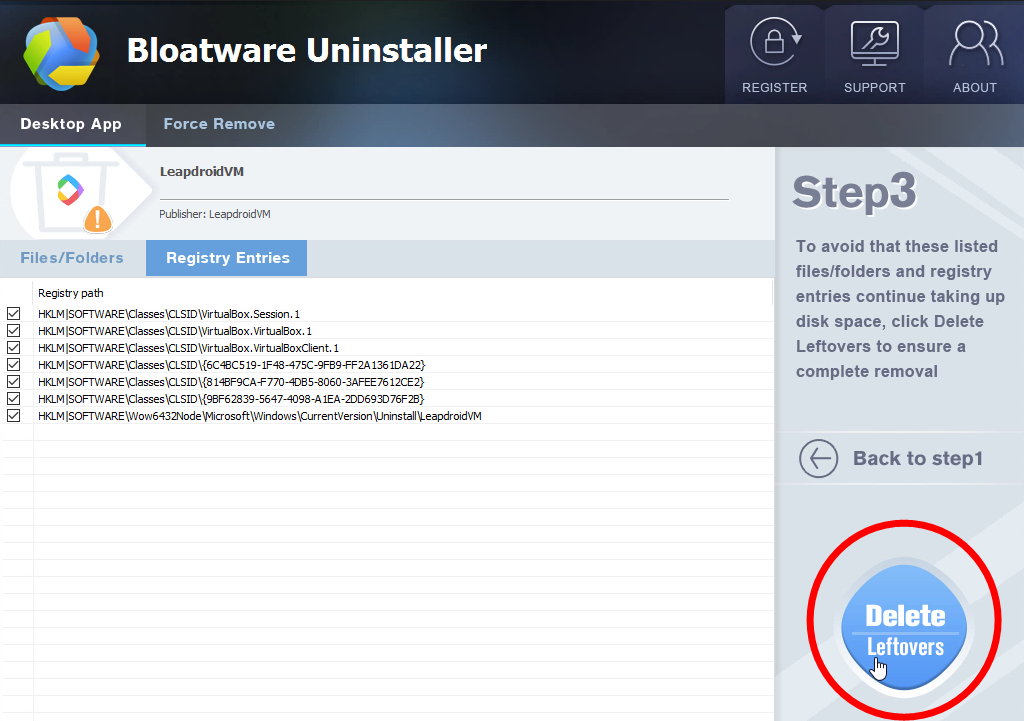The width and height of the screenshot is (1024, 721).
Task: Select the Registry Entries tab
Action: point(227,258)
